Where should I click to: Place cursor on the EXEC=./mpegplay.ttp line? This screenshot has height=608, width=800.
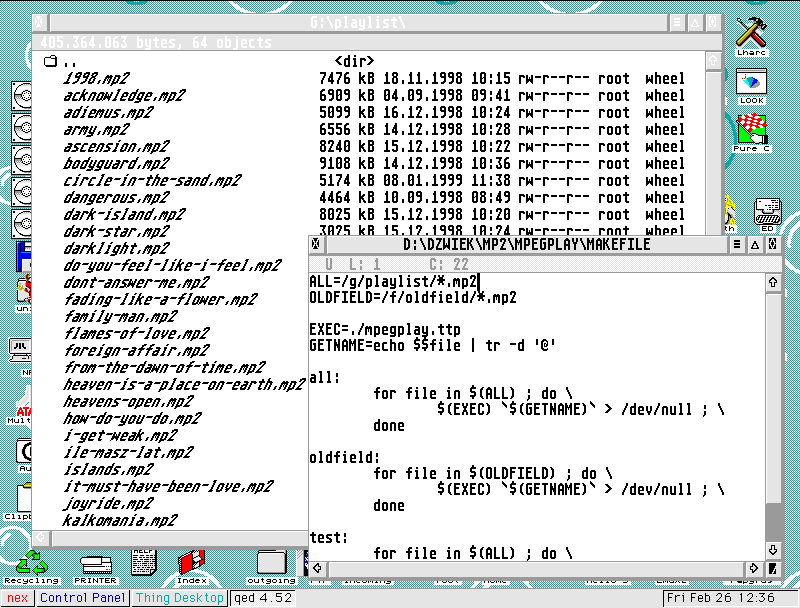click(x=385, y=329)
